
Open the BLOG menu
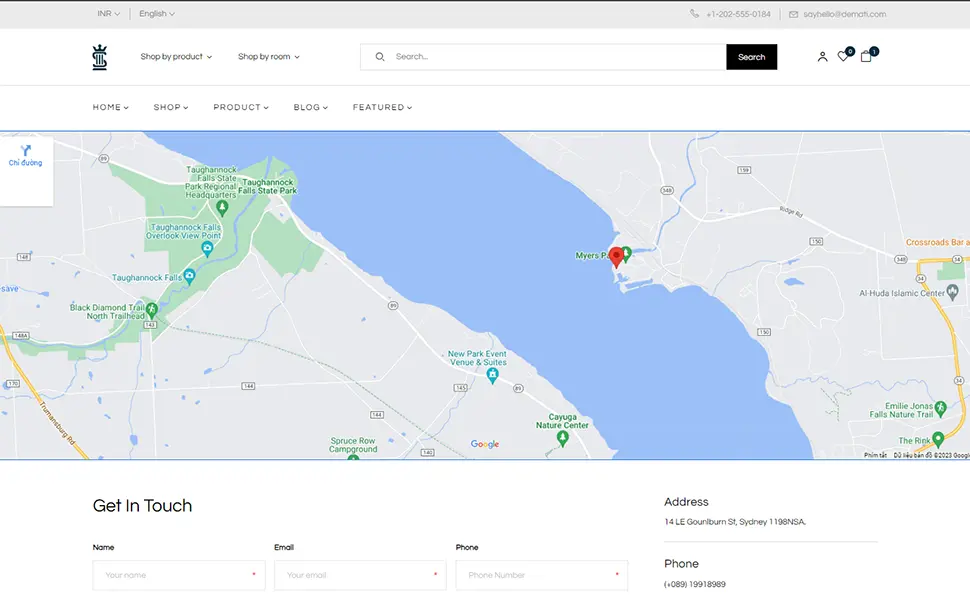click(x=310, y=107)
